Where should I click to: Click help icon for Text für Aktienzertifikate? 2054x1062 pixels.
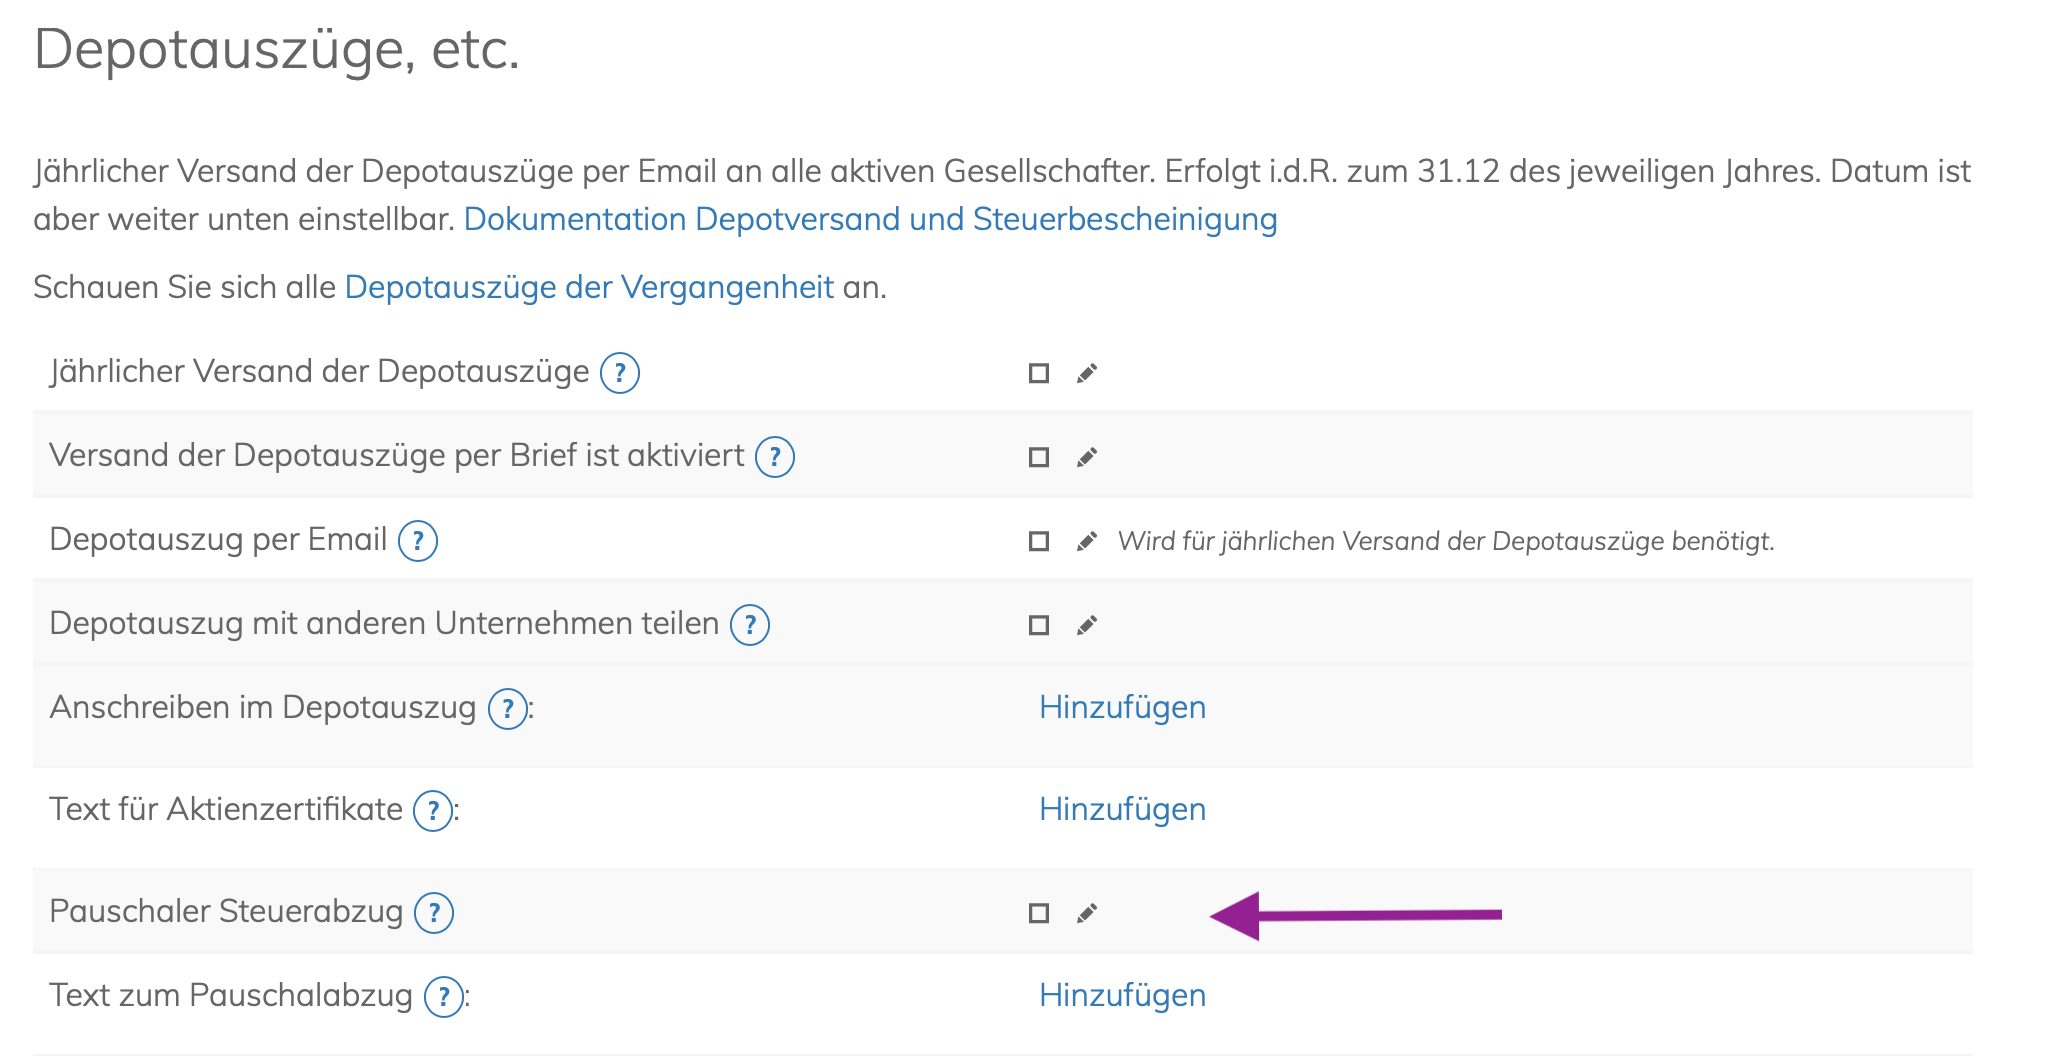pyautogui.click(x=433, y=811)
